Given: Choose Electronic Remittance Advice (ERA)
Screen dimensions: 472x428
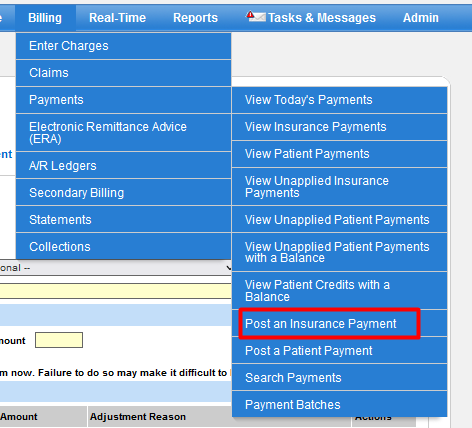Looking at the screenshot, I should click(123, 133).
